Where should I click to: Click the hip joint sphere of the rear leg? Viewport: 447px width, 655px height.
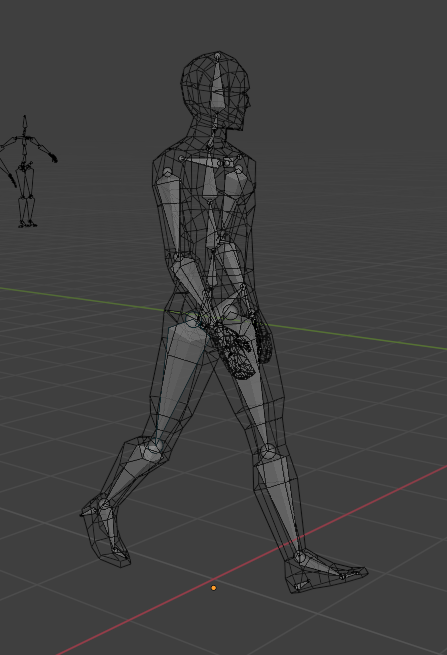click(191, 321)
